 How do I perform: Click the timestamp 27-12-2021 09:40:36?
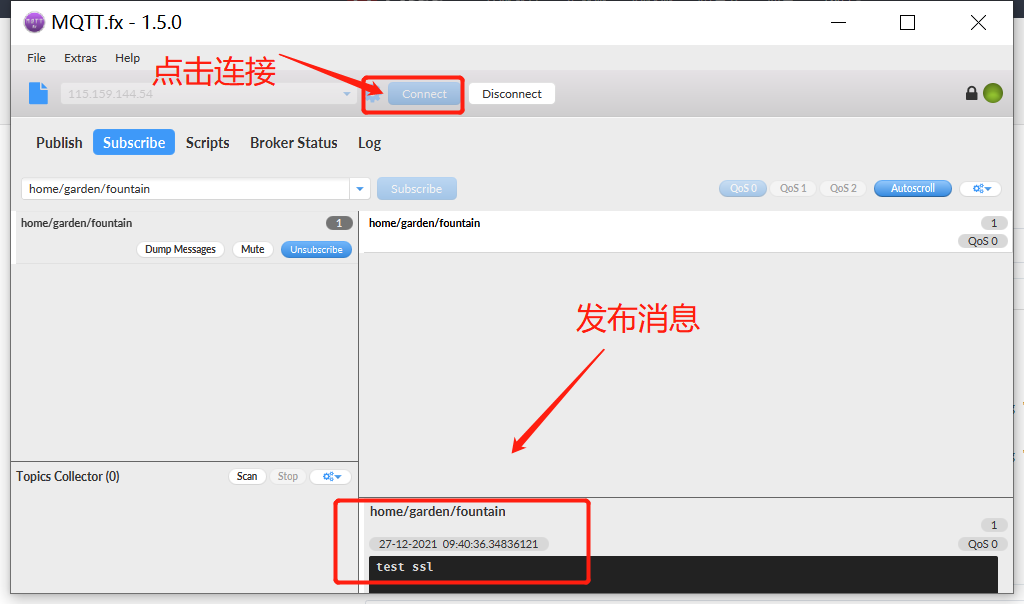(x=458, y=544)
